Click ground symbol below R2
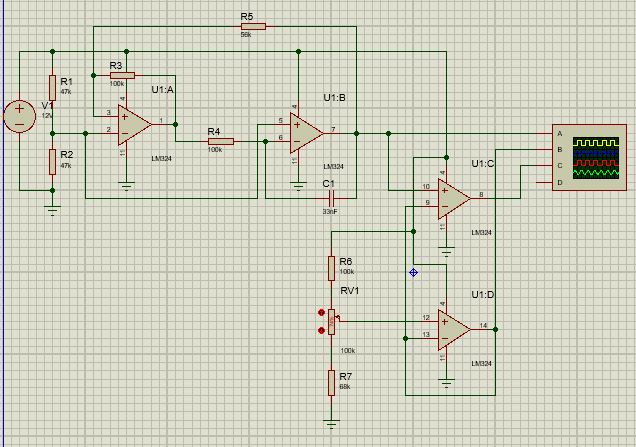The width and height of the screenshot is (636, 447). (52, 211)
